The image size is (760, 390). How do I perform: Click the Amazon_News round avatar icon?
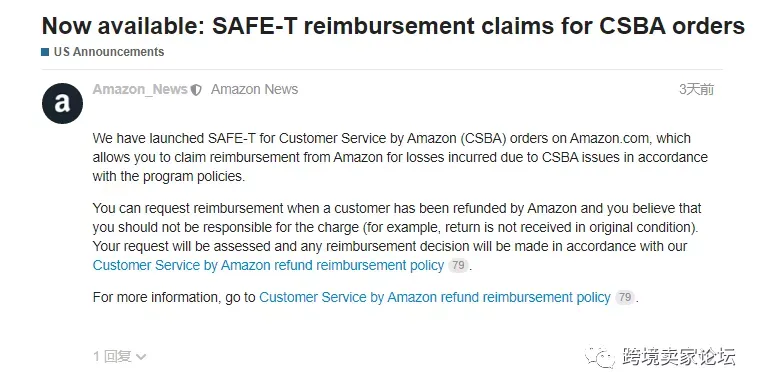coord(62,103)
